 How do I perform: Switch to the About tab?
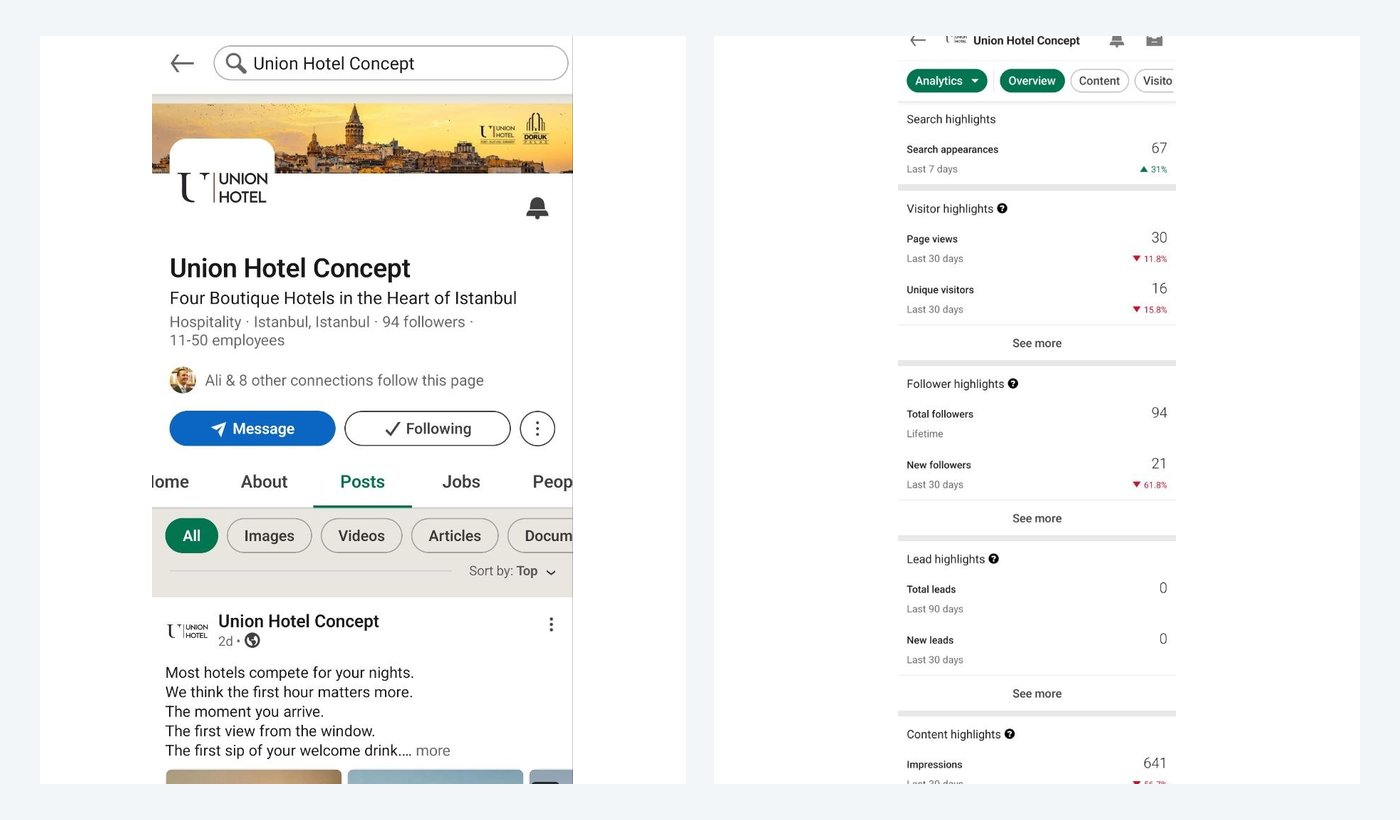click(264, 482)
